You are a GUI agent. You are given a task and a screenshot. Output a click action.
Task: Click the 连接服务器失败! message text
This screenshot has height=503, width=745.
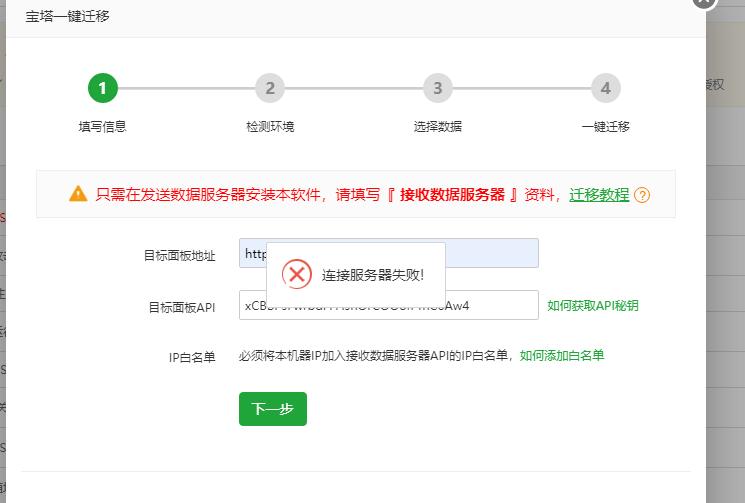click(372, 275)
